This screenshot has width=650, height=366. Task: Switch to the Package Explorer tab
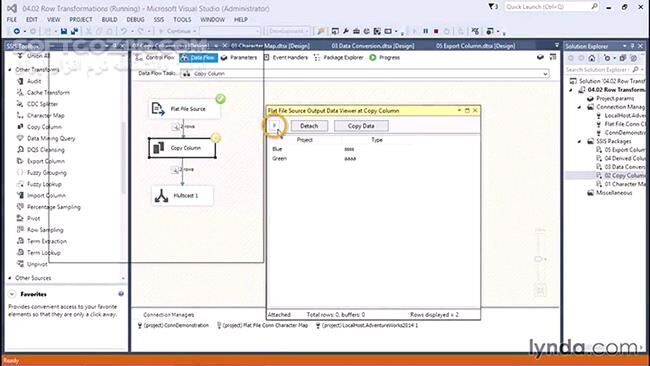tap(339, 58)
